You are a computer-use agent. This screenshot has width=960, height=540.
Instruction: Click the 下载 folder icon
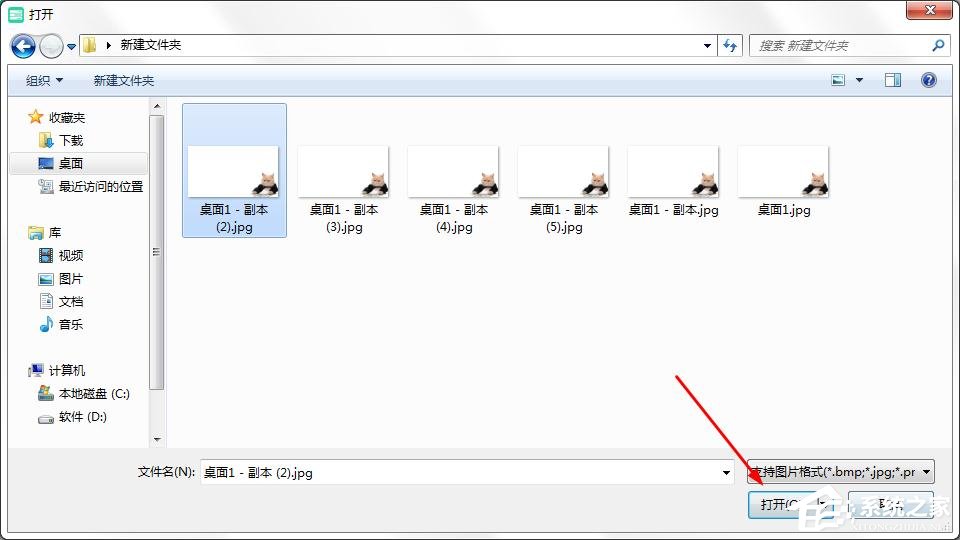(x=46, y=141)
